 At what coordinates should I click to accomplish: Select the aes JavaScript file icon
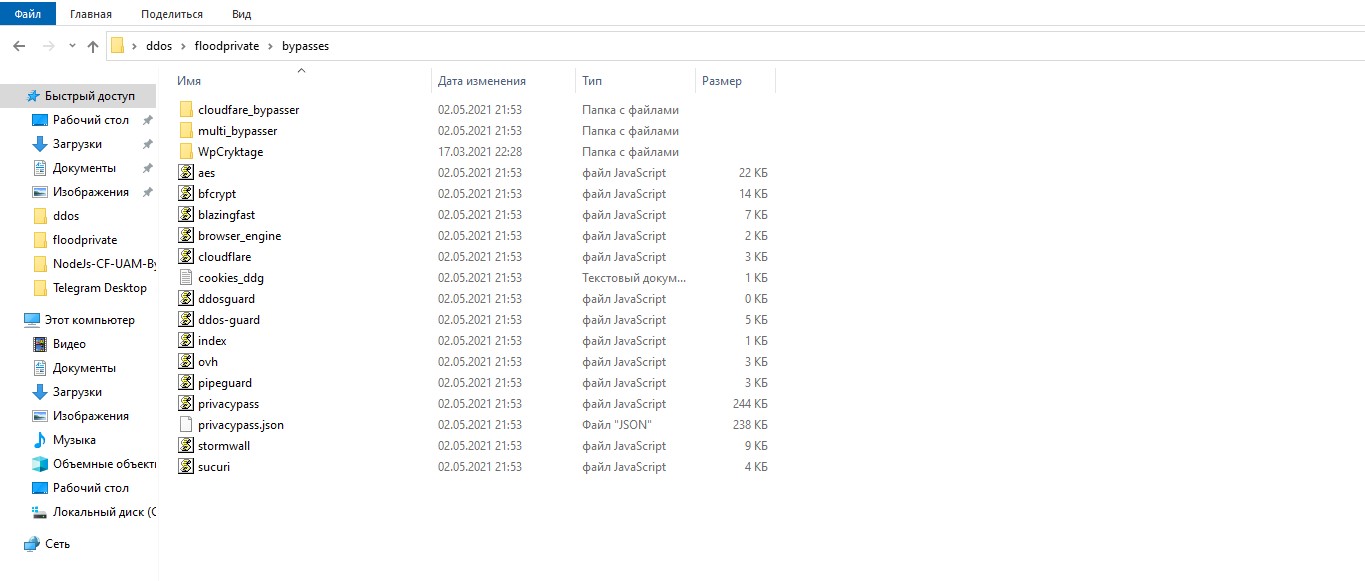pyautogui.click(x=185, y=173)
